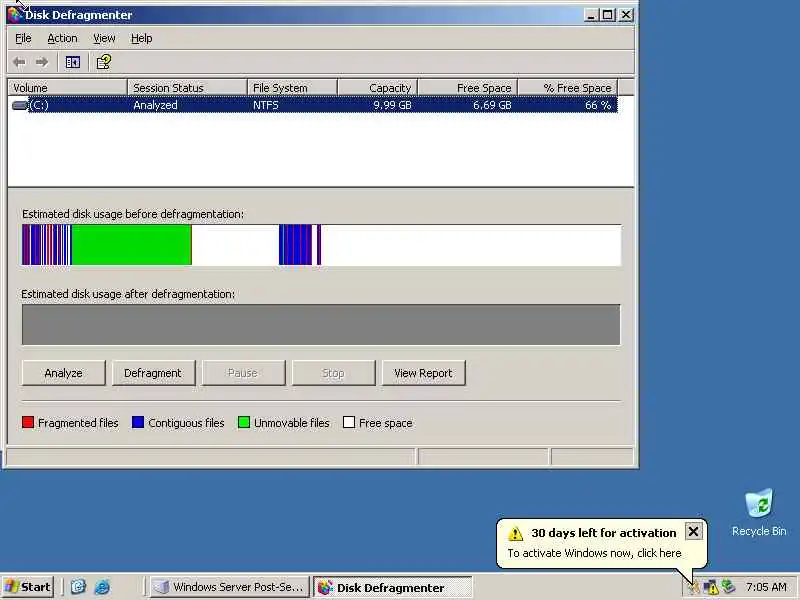The image size is (800, 600).
Task: Sort by Session Status column header
Action: pos(187,88)
